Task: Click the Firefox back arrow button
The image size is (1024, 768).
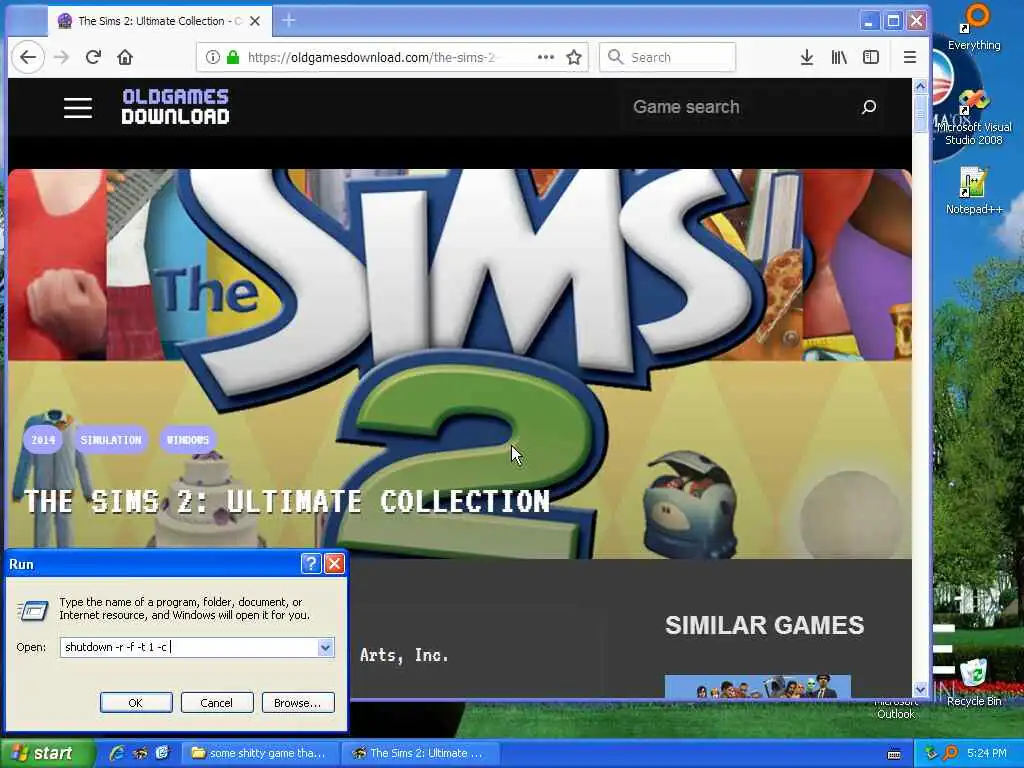Action: point(27,57)
